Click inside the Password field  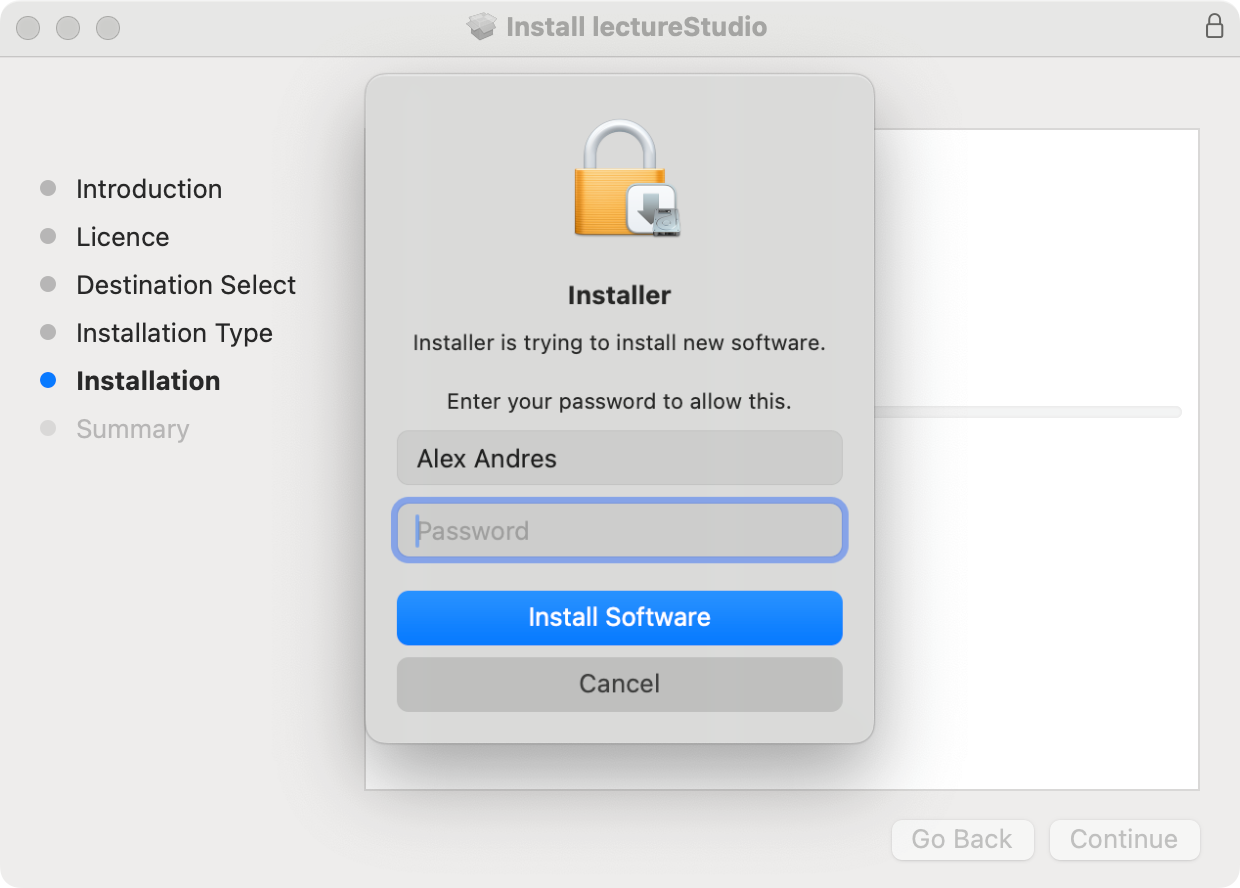point(619,531)
